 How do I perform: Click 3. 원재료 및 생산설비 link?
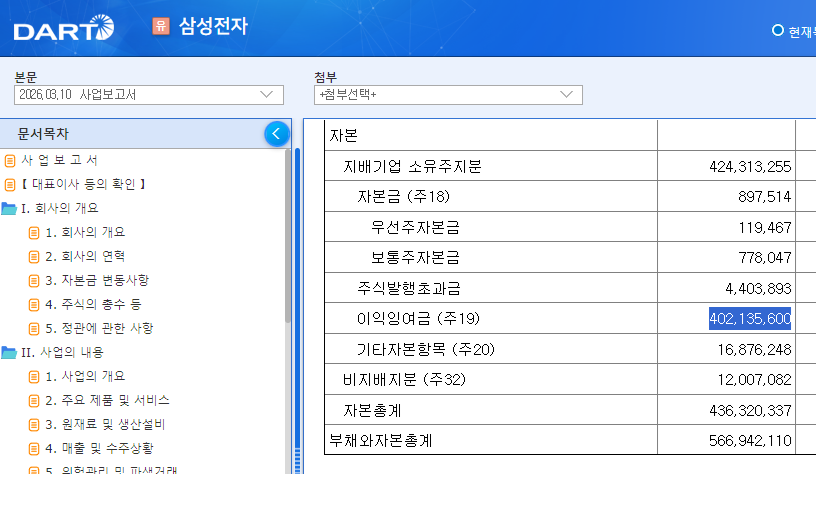click(x=105, y=425)
